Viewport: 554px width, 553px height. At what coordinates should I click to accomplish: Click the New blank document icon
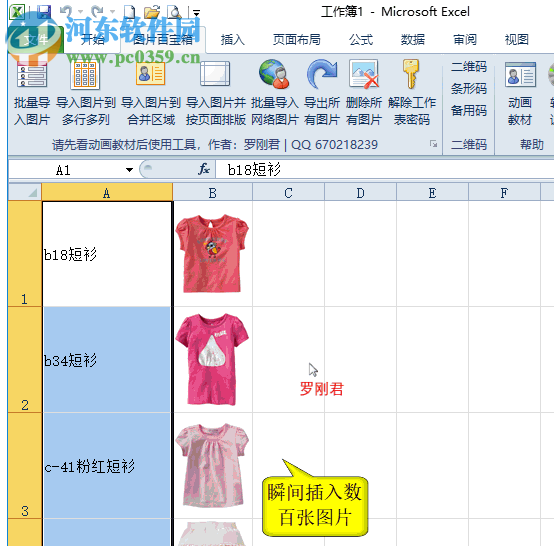pyautogui.click(x=129, y=12)
